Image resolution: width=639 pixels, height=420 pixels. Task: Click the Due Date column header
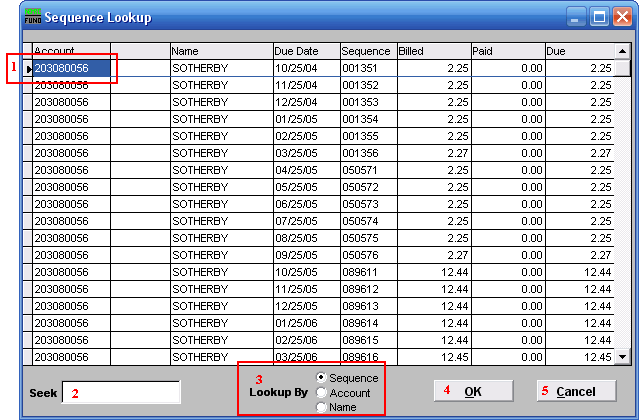304,50
